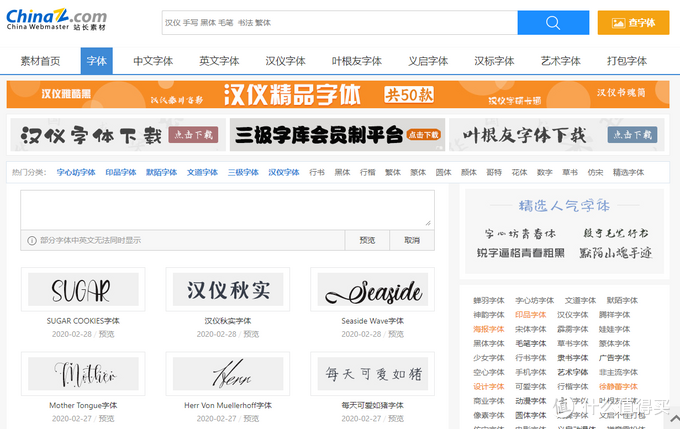Viewport: 680px width, 429px height.
Task: Open the 设计字体 sidebar link
Action: point(489,386)
